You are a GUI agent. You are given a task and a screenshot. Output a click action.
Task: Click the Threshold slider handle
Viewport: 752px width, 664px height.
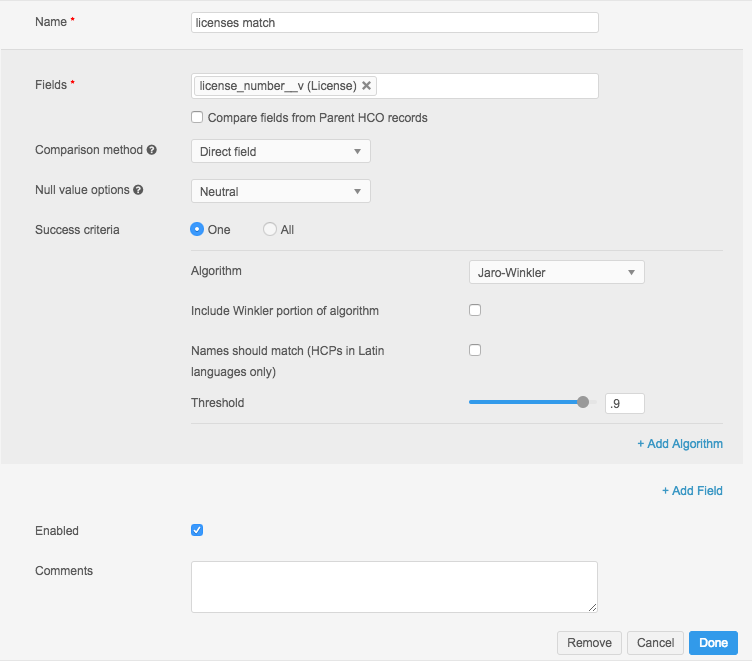click(x=583, y=402)
